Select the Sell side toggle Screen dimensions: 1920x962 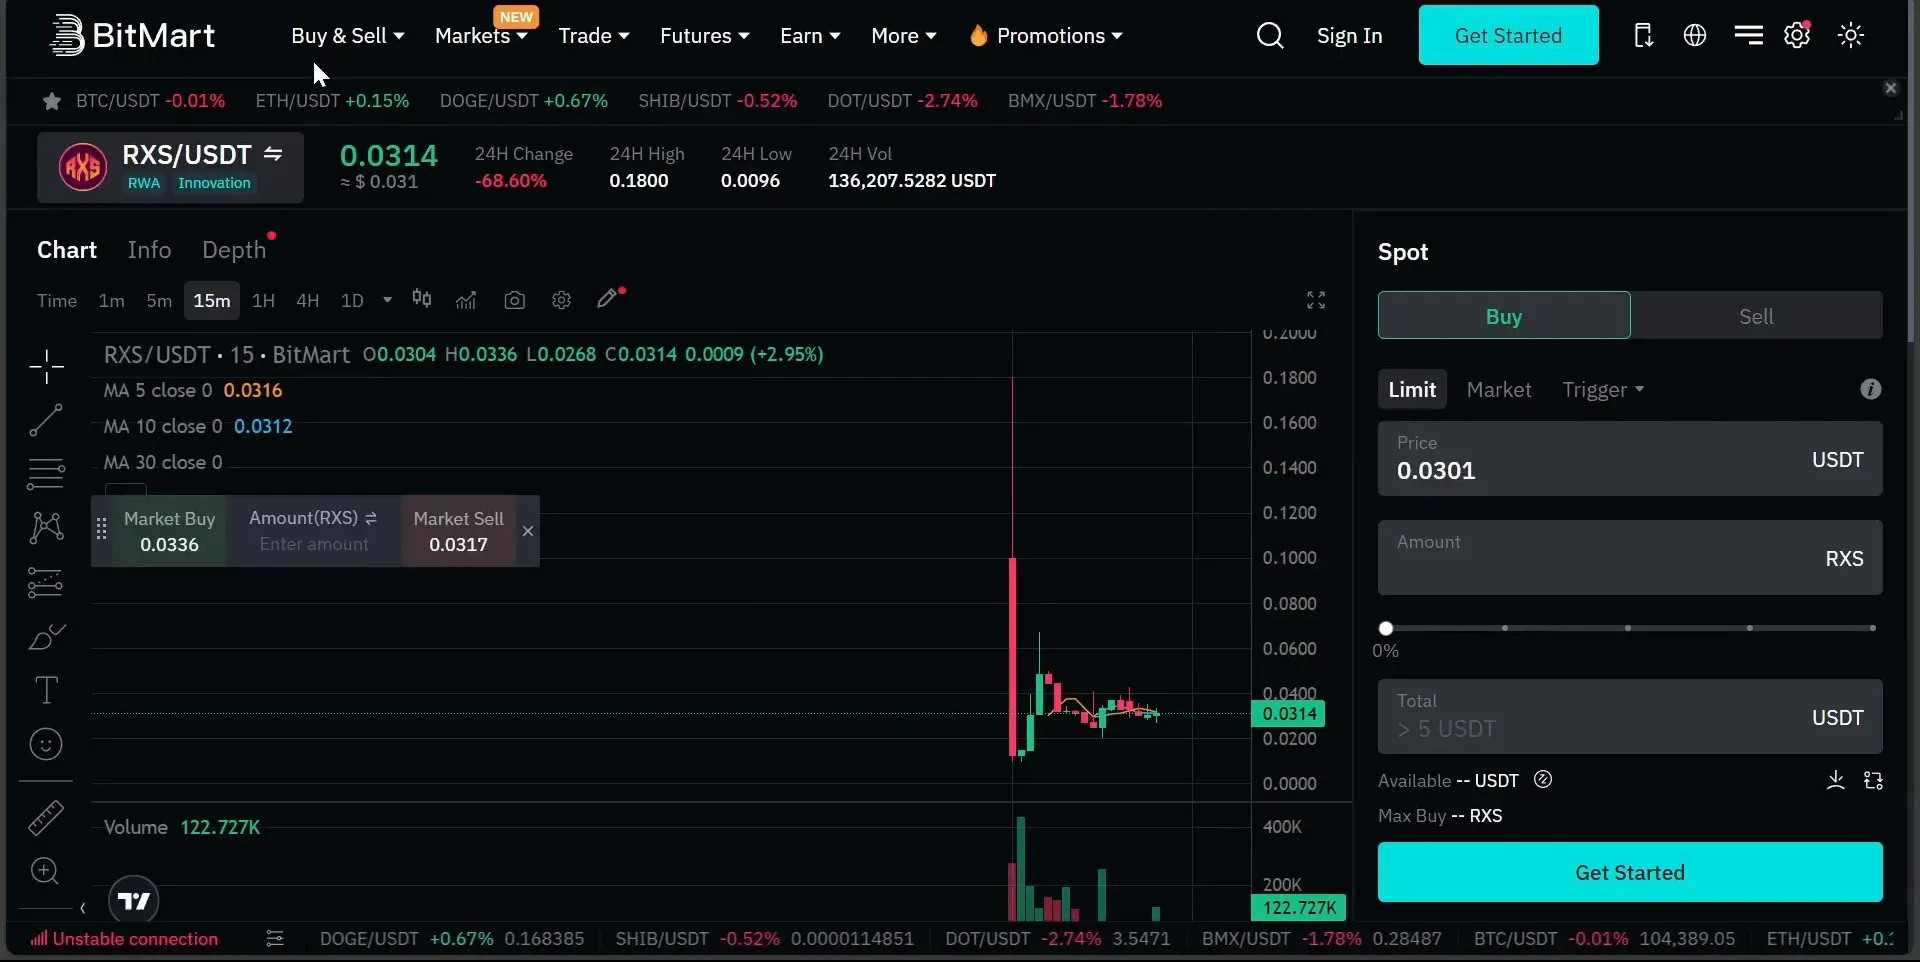[x=1756, y=316]
